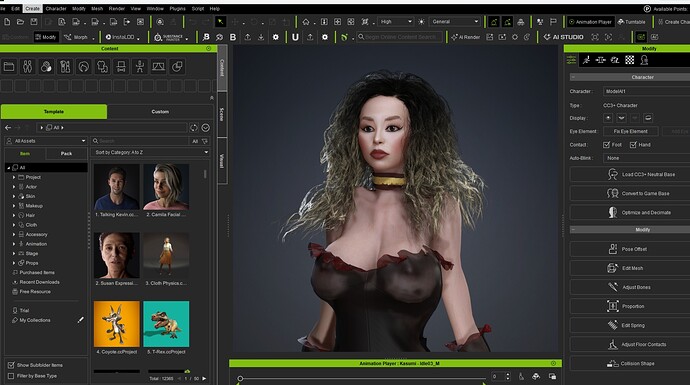Expand the Makeup tree node
690x385 pixels.
tap(14, 205)
